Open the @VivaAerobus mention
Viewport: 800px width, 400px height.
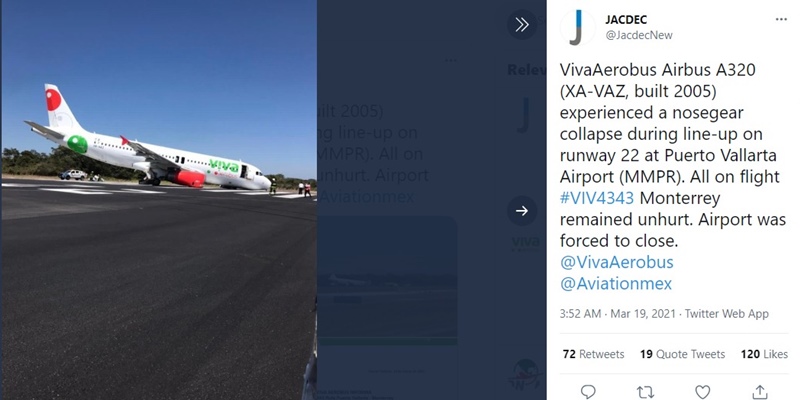point(616,262)
